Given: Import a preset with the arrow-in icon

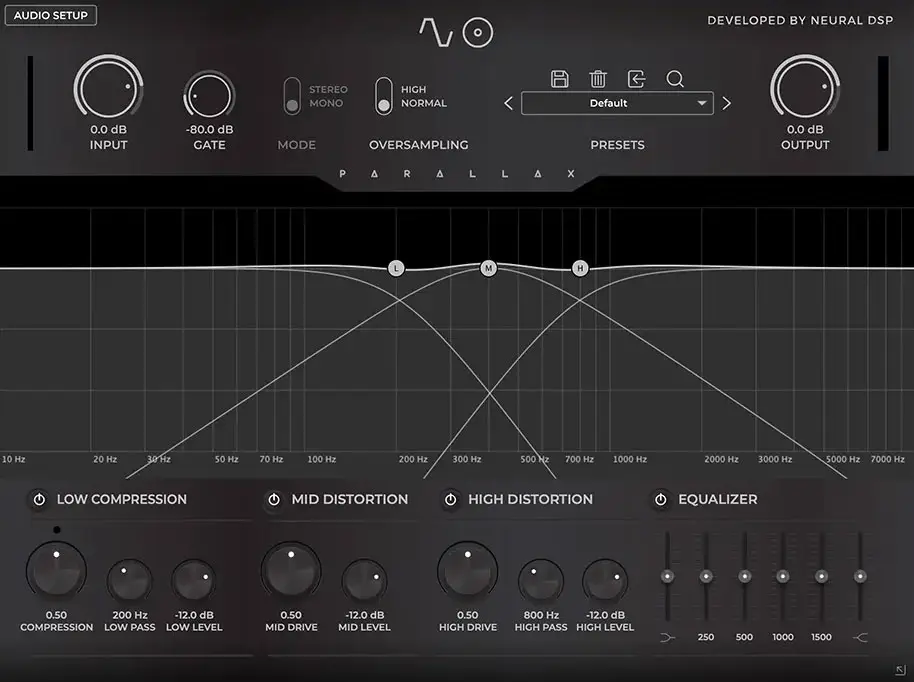Looking at the screenshot, I should click(x=637, y=79).
